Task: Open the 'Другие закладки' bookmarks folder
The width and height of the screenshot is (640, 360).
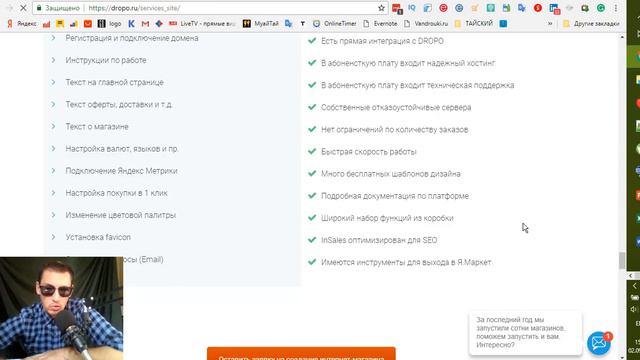Action: pyautogui.click(x=591, y=24)
